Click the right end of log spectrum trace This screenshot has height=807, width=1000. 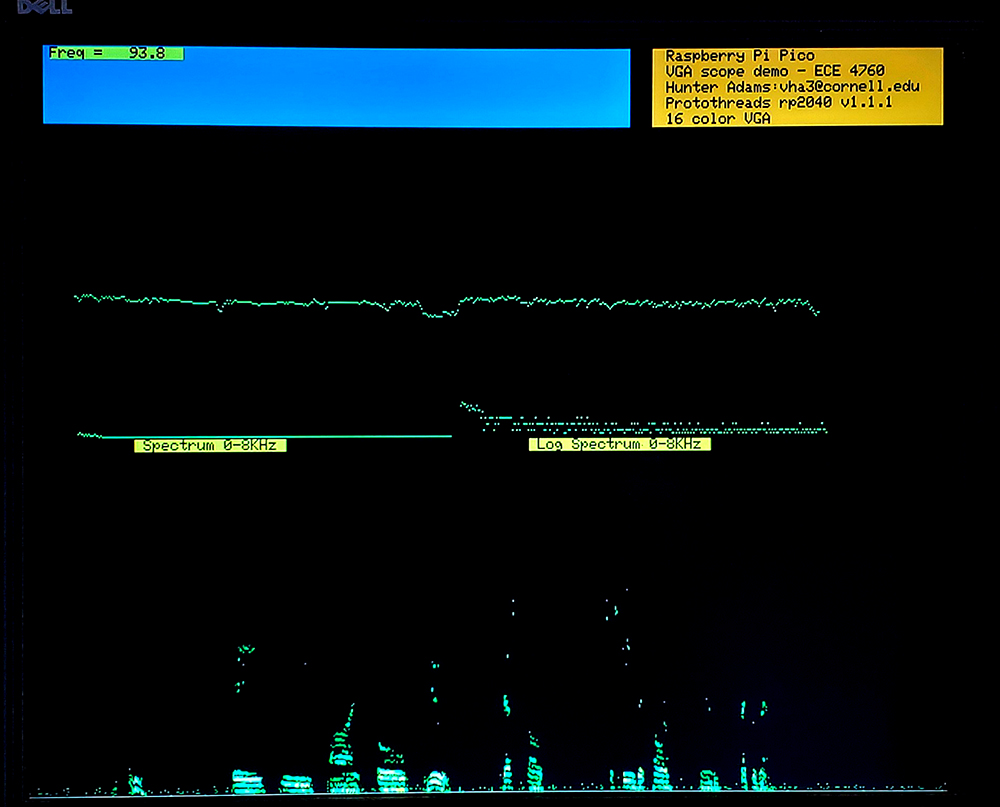(824, 430)
